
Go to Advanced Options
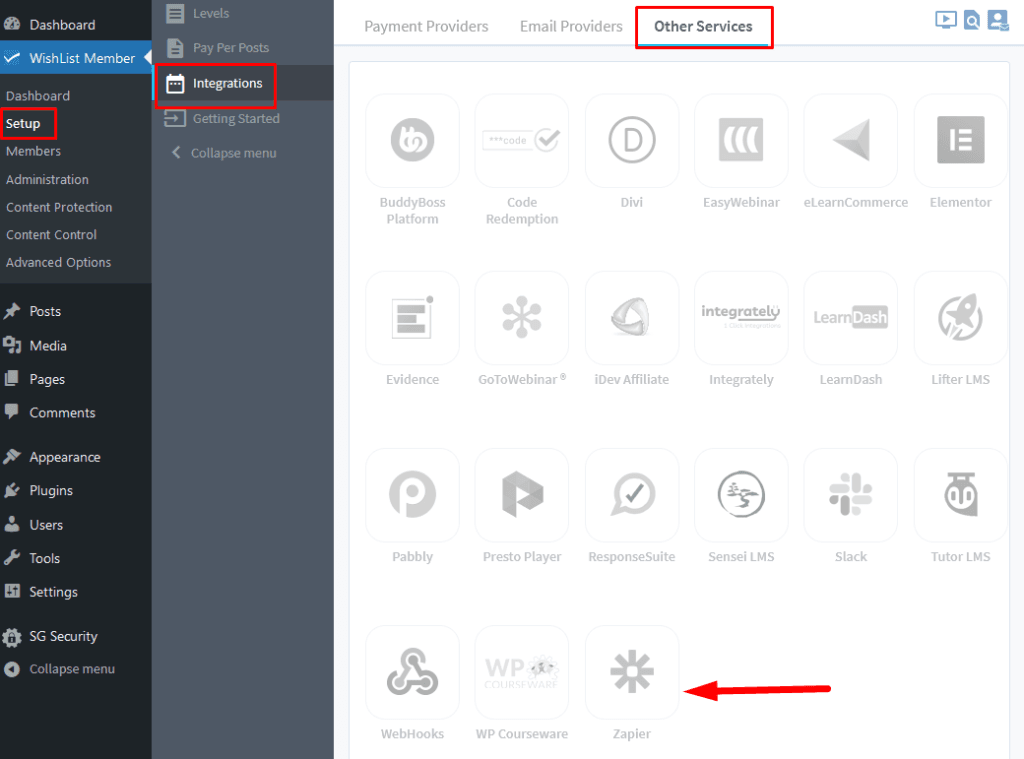tap(58, 262)
